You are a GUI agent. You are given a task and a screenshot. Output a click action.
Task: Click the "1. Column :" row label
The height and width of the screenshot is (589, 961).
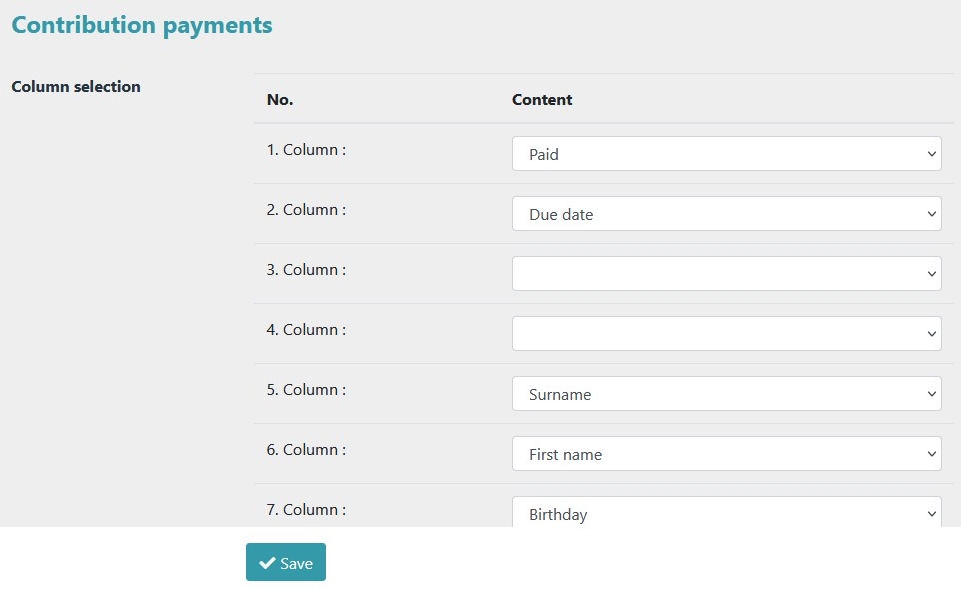tap(306, 150)
